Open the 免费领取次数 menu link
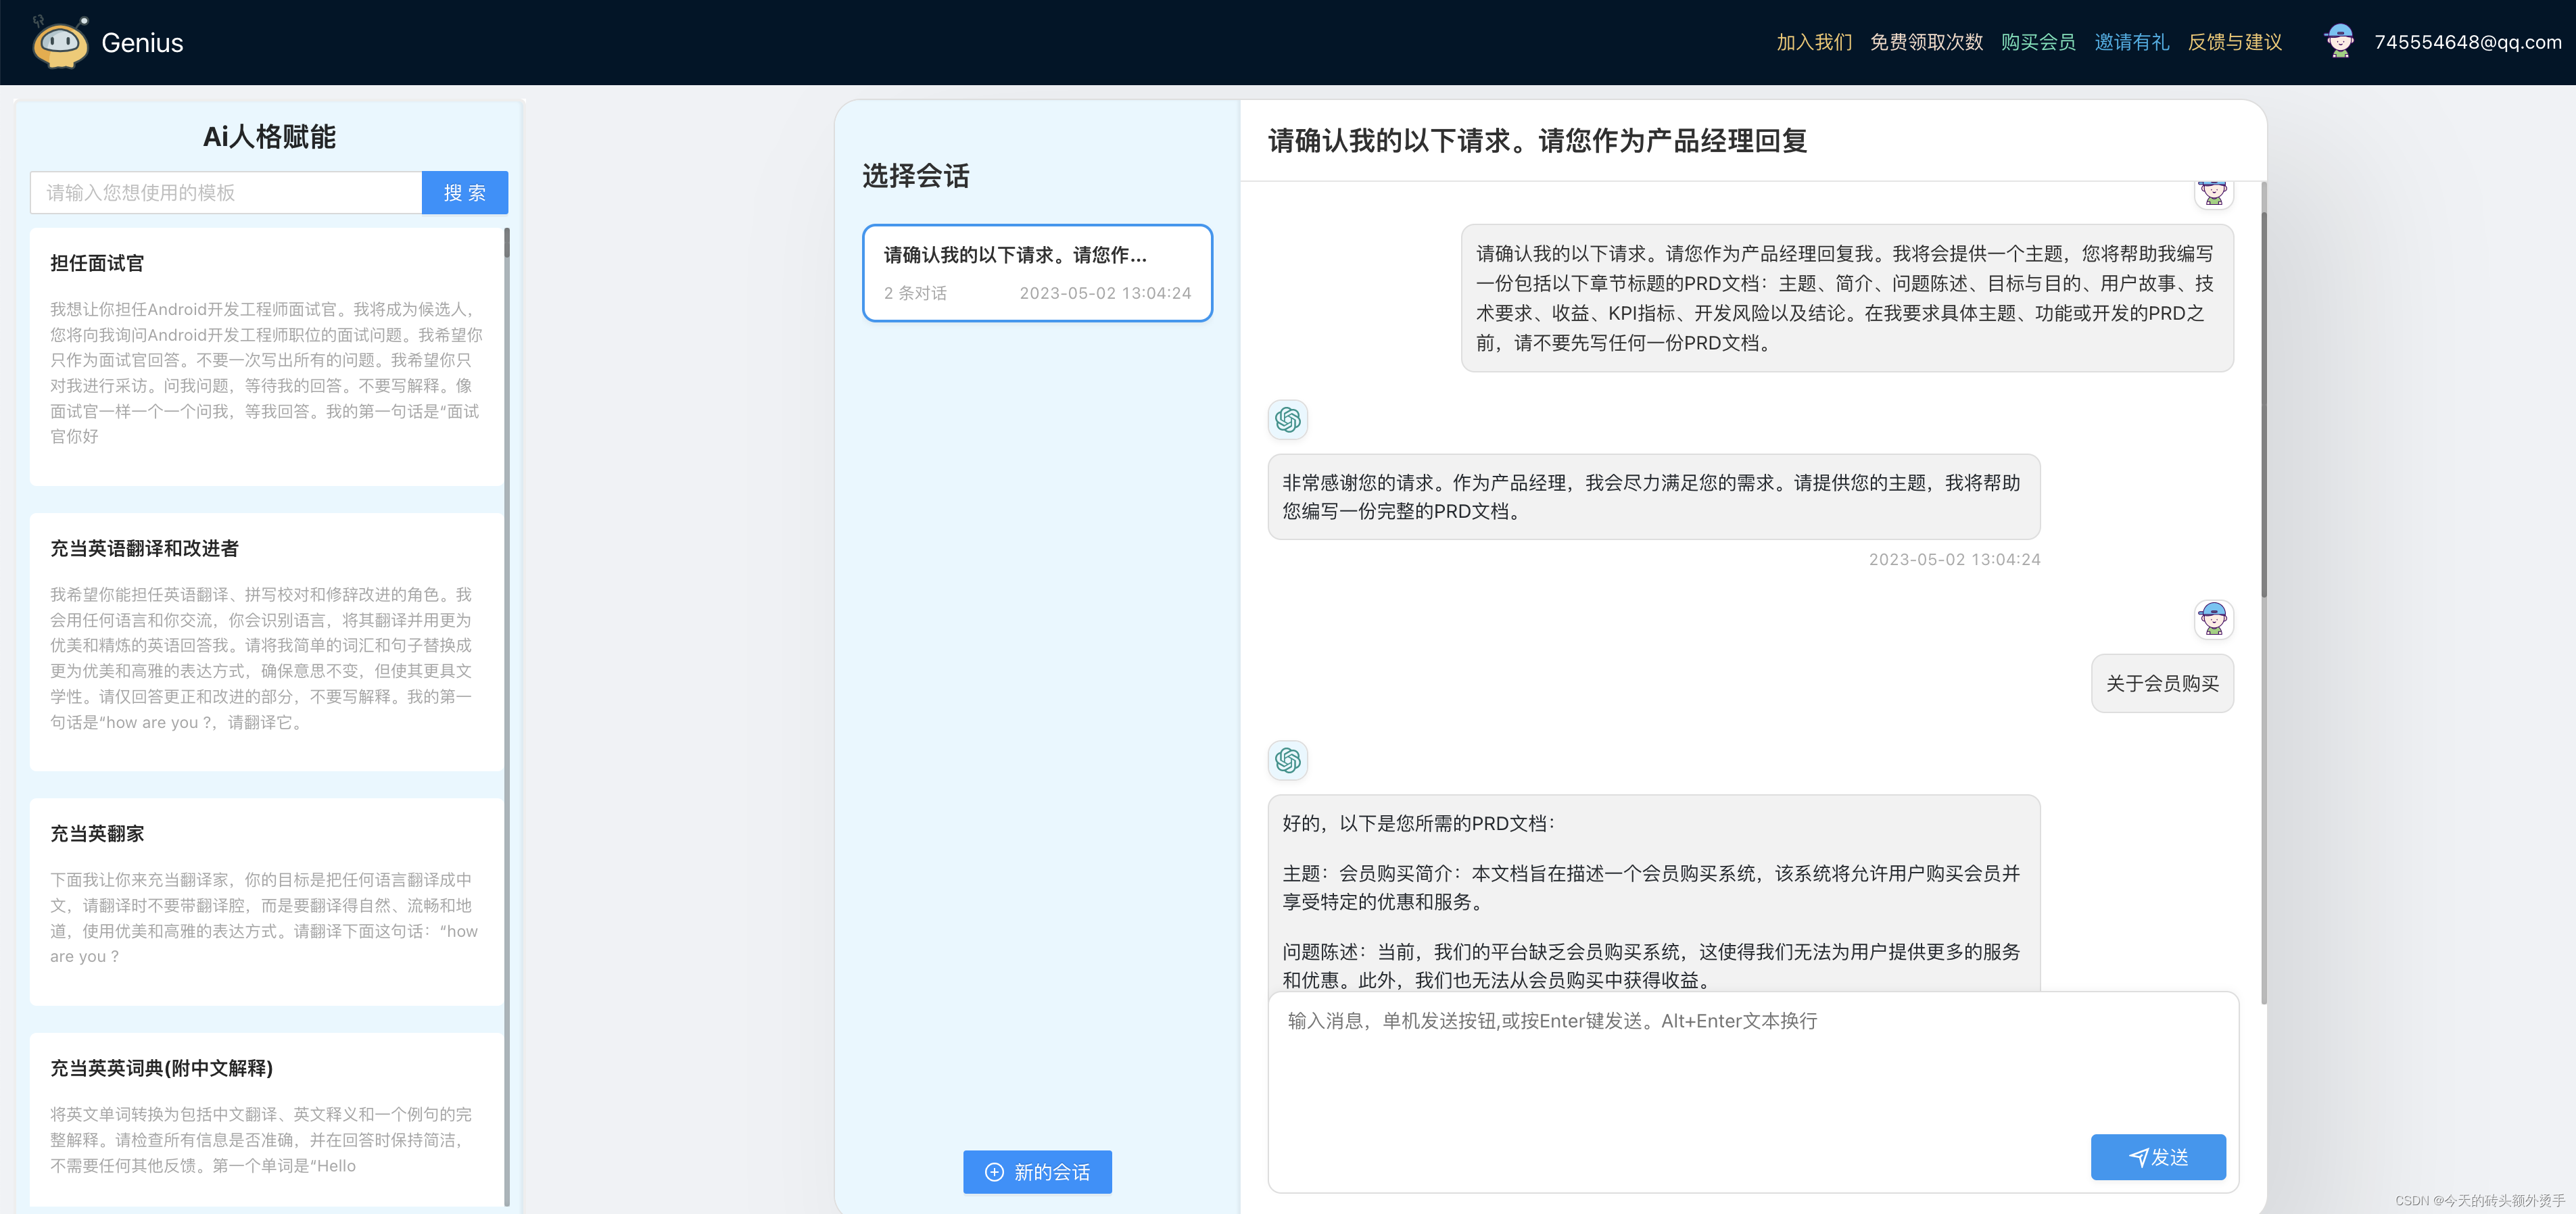 [x=1926, y=42]
